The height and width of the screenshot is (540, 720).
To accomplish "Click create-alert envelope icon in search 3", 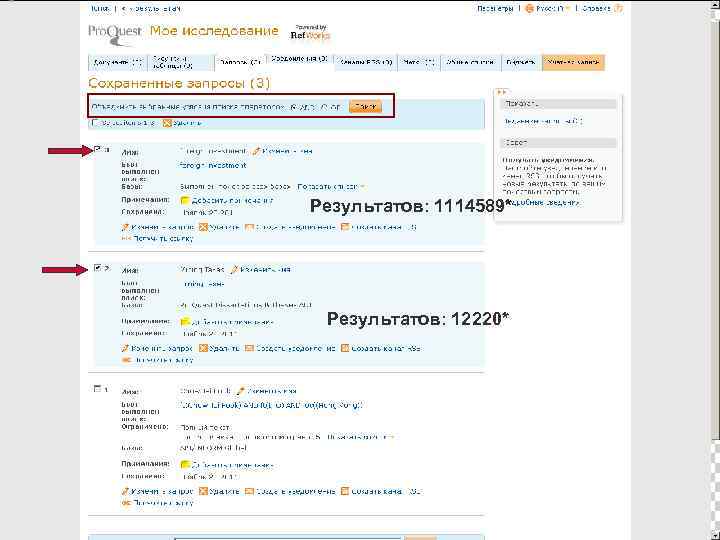I will 249,227.
